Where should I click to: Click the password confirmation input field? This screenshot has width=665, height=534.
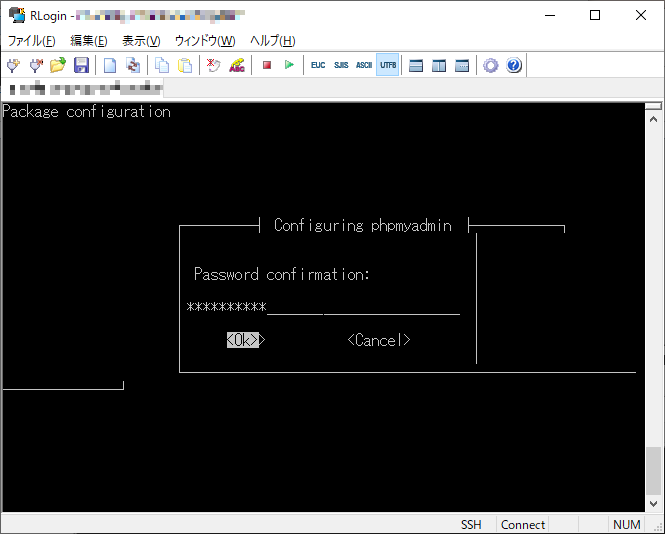(x=323, y=307)
